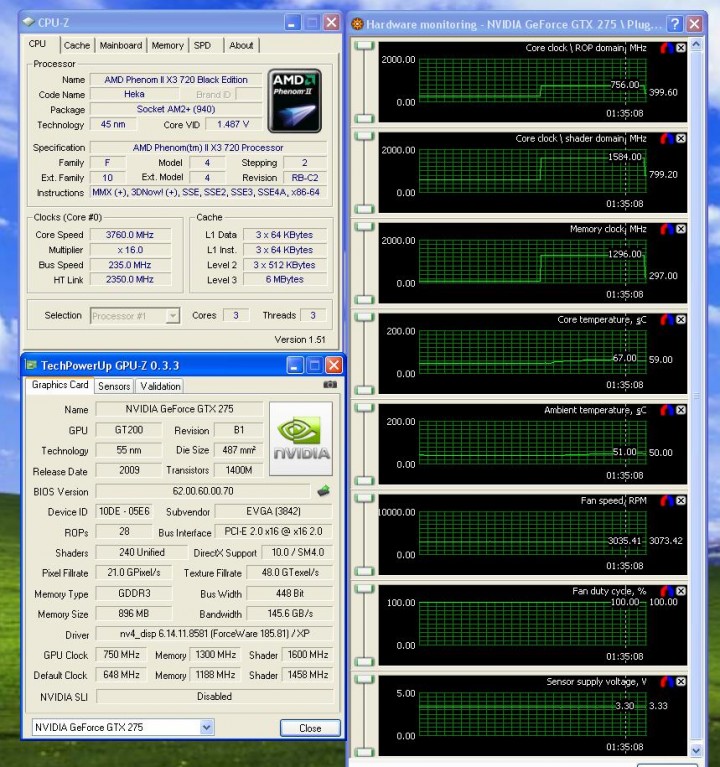Open the Memory tab in CPU-Z
Viewport: 720px width, 767px height.
(x=167, y=45)
